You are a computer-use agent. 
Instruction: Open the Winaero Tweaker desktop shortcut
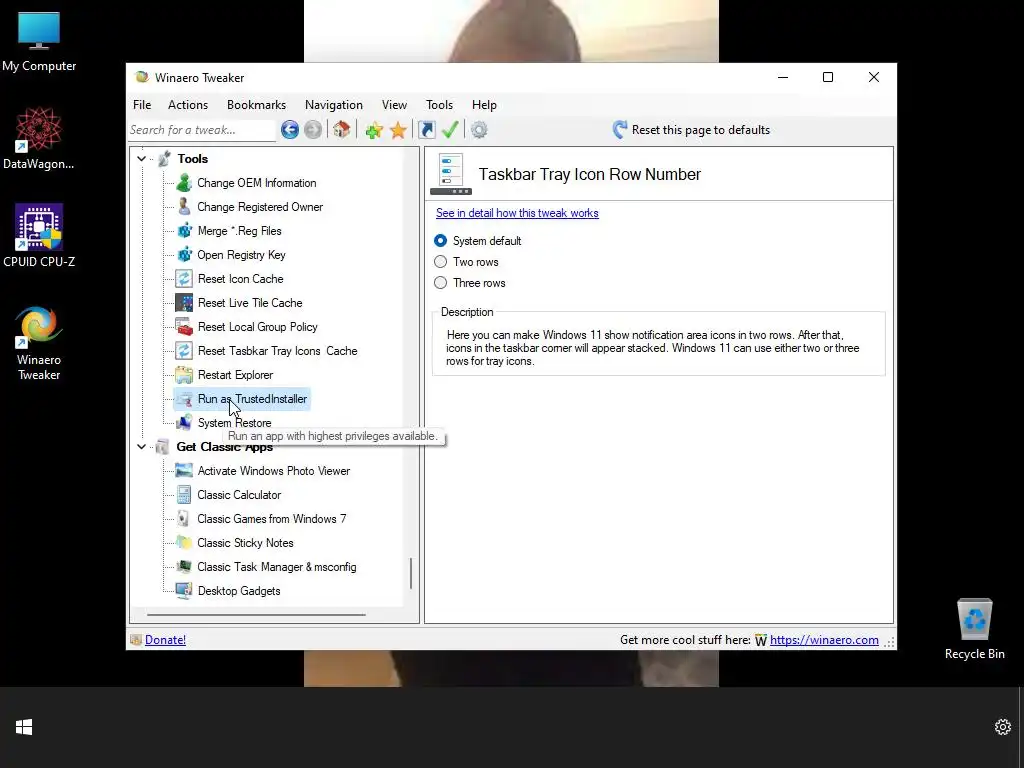39,344
